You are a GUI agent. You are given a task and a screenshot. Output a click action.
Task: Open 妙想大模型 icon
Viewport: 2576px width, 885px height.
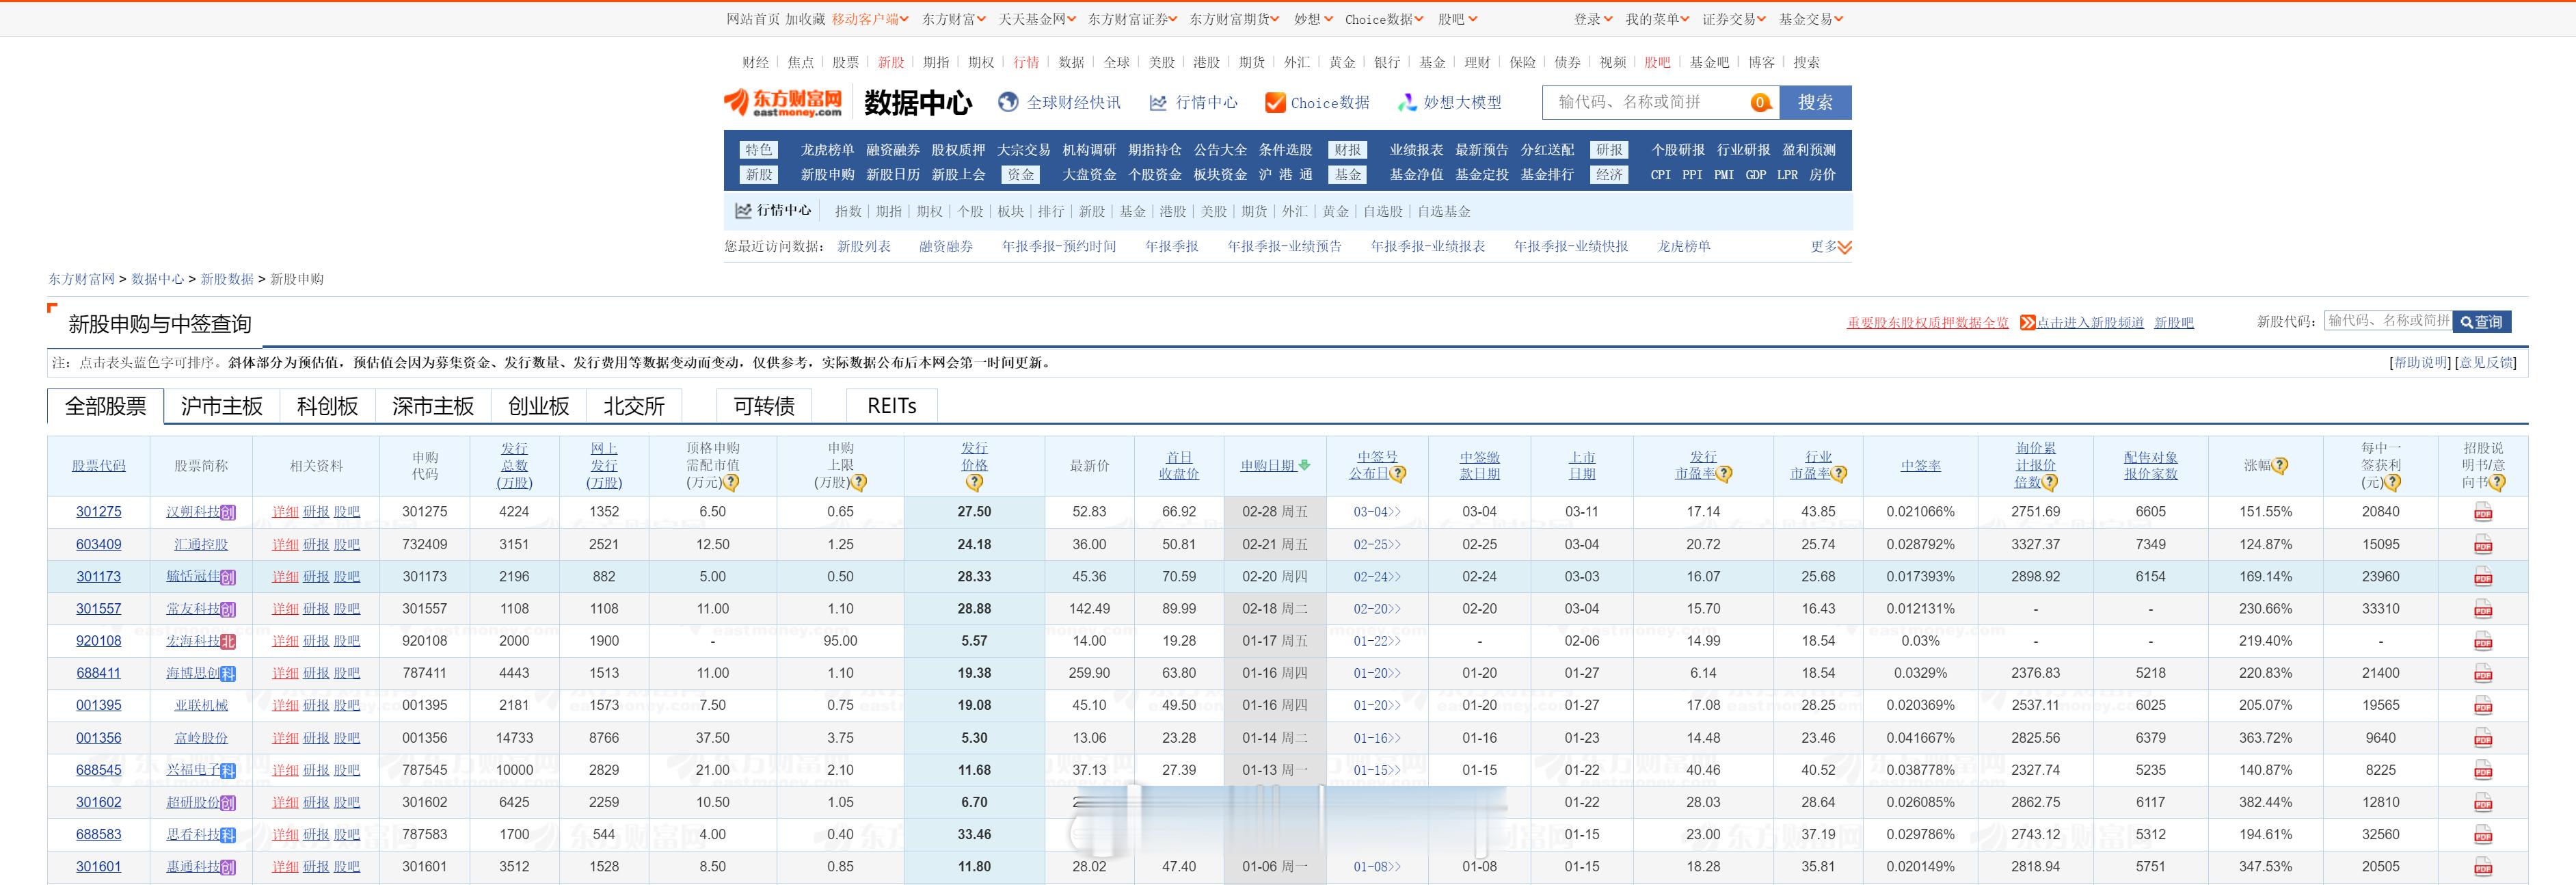click(1407, 102)
